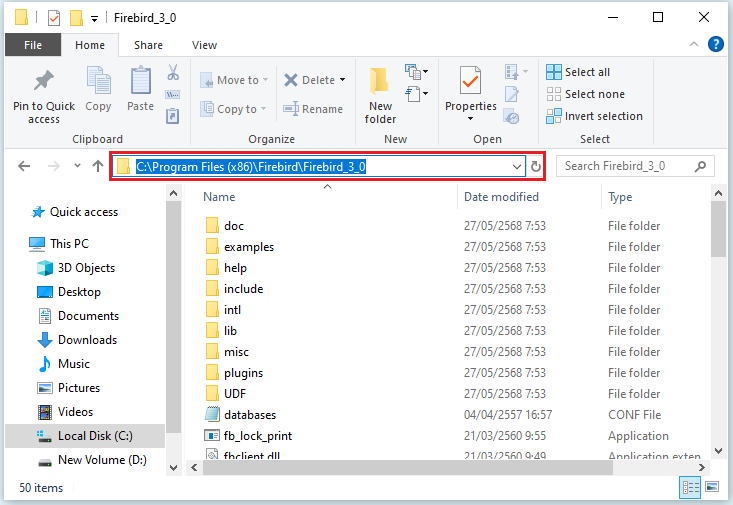Switch to details view in status bar

pos(691,488)
